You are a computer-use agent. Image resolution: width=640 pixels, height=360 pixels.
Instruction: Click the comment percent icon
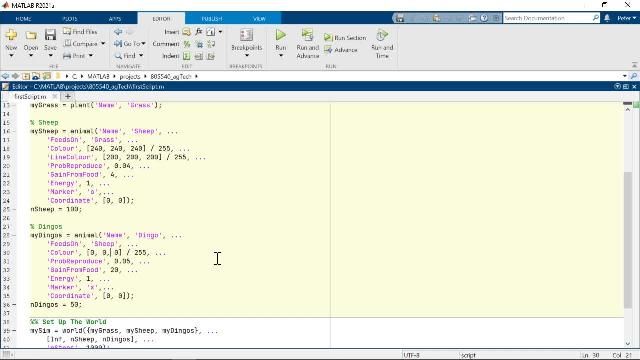click(187, 44)
